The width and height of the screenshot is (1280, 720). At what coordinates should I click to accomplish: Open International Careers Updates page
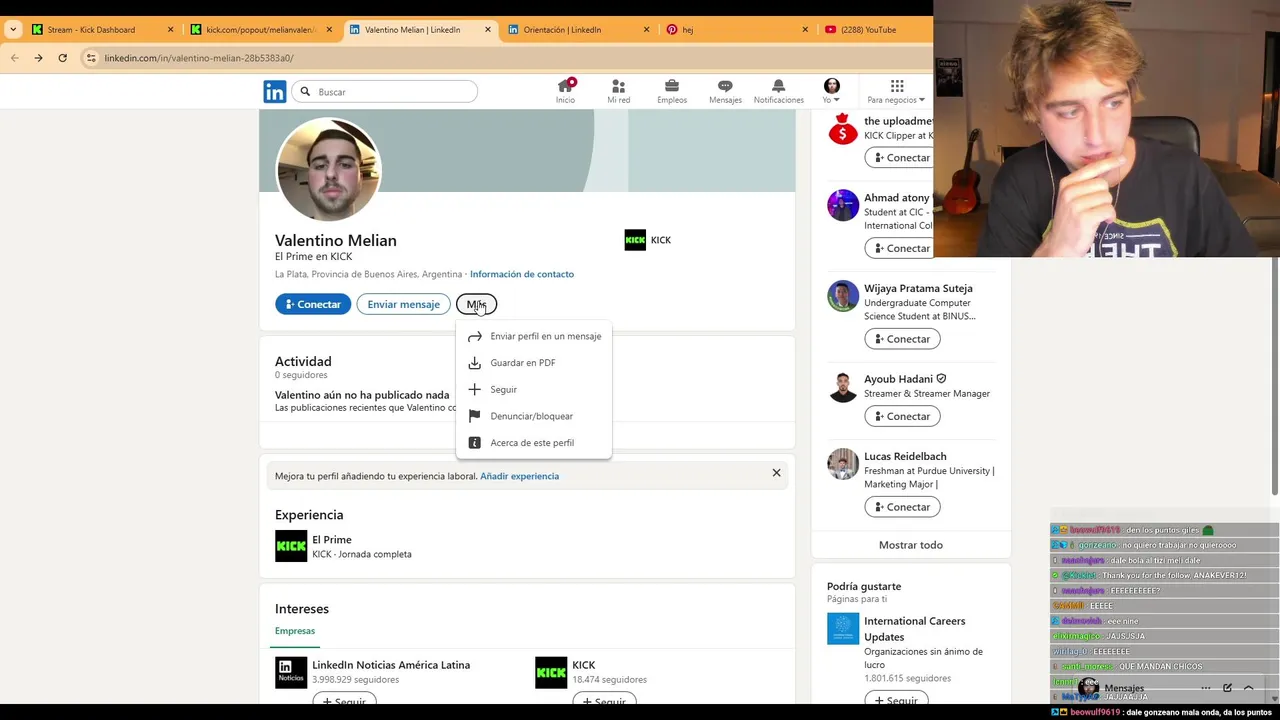(914, 629)
